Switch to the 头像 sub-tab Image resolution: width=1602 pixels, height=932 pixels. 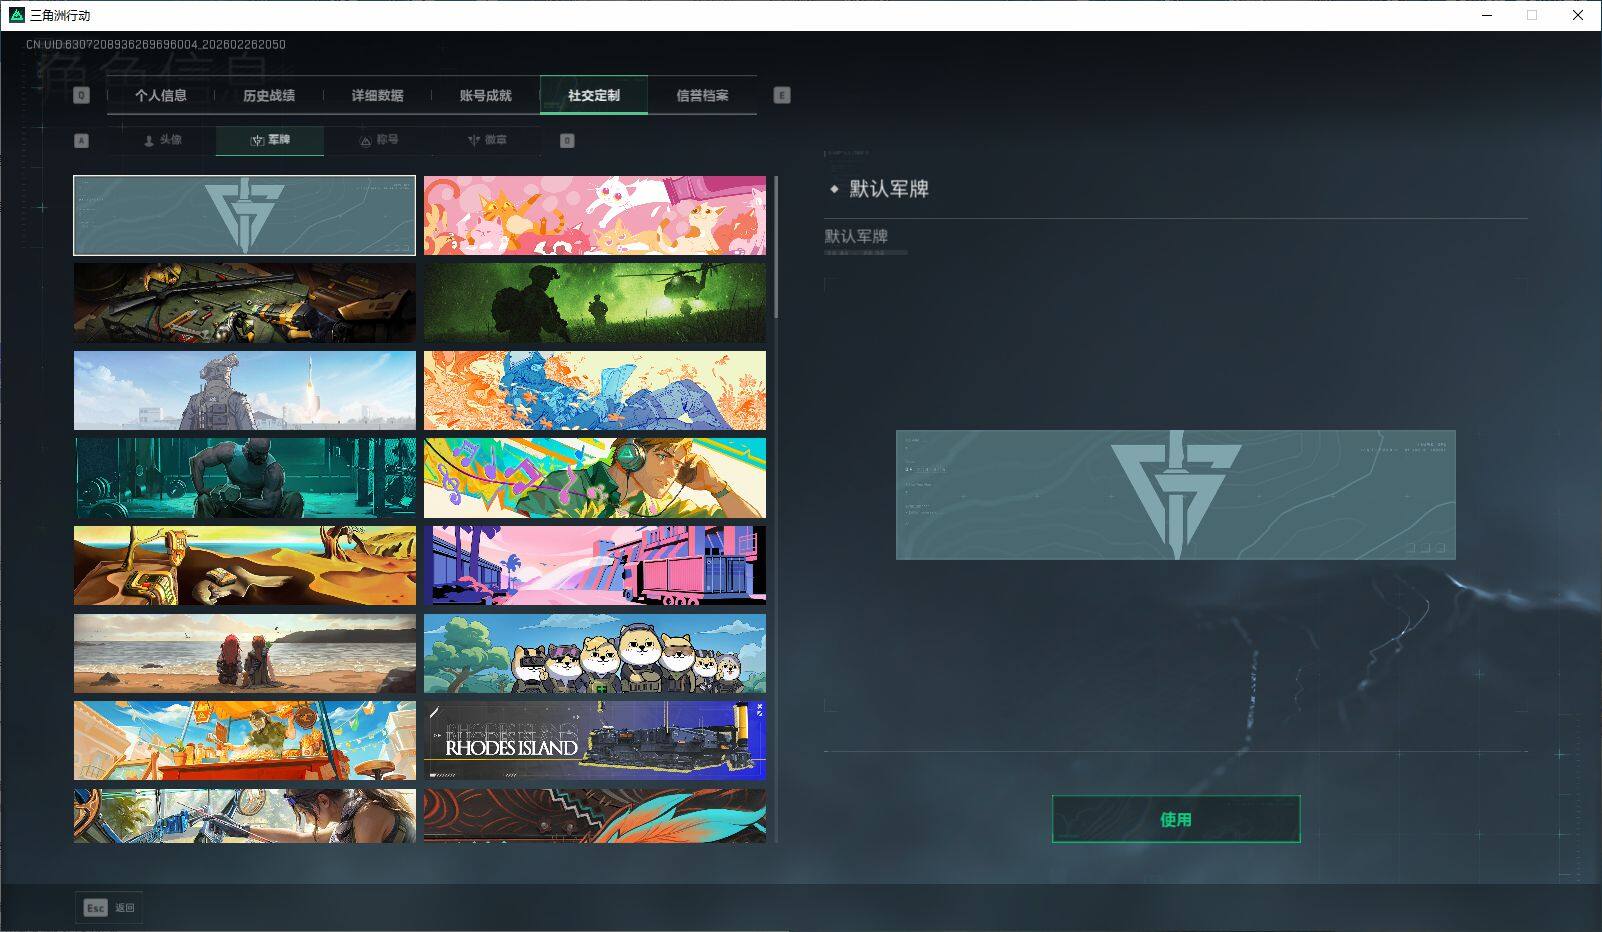[x=162, y=140]
